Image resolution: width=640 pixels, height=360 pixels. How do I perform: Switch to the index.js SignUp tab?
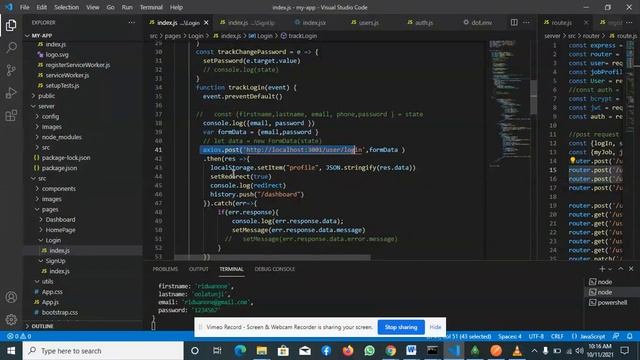pos(249,23)
